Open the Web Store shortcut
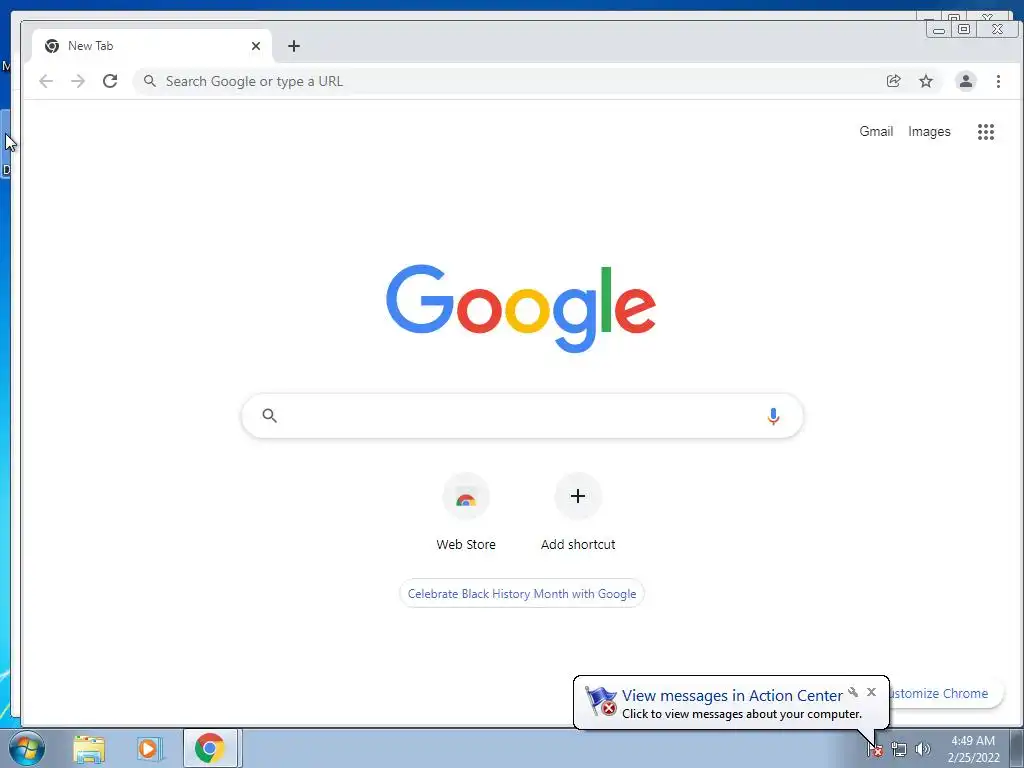 click(466, 513)
